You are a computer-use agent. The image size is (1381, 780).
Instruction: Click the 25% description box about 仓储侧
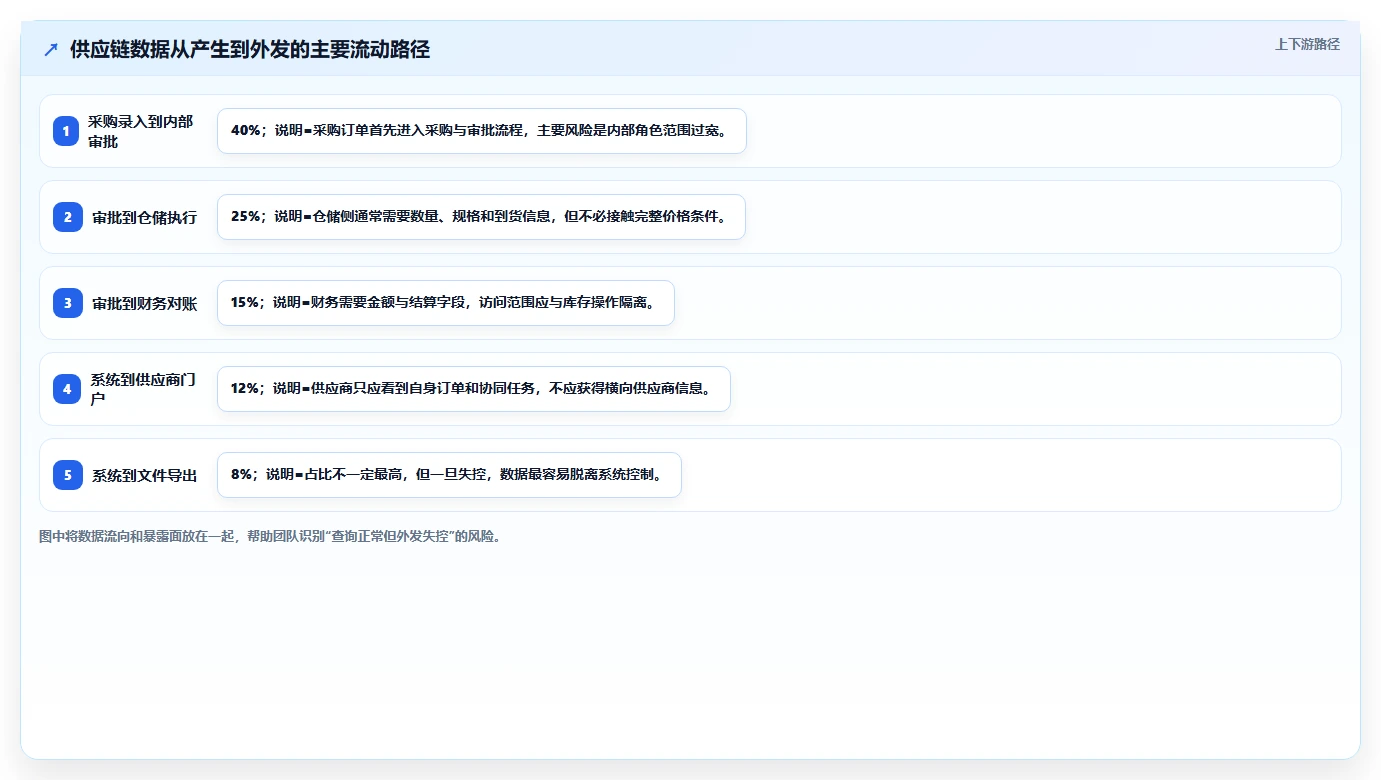pos(481,217)
